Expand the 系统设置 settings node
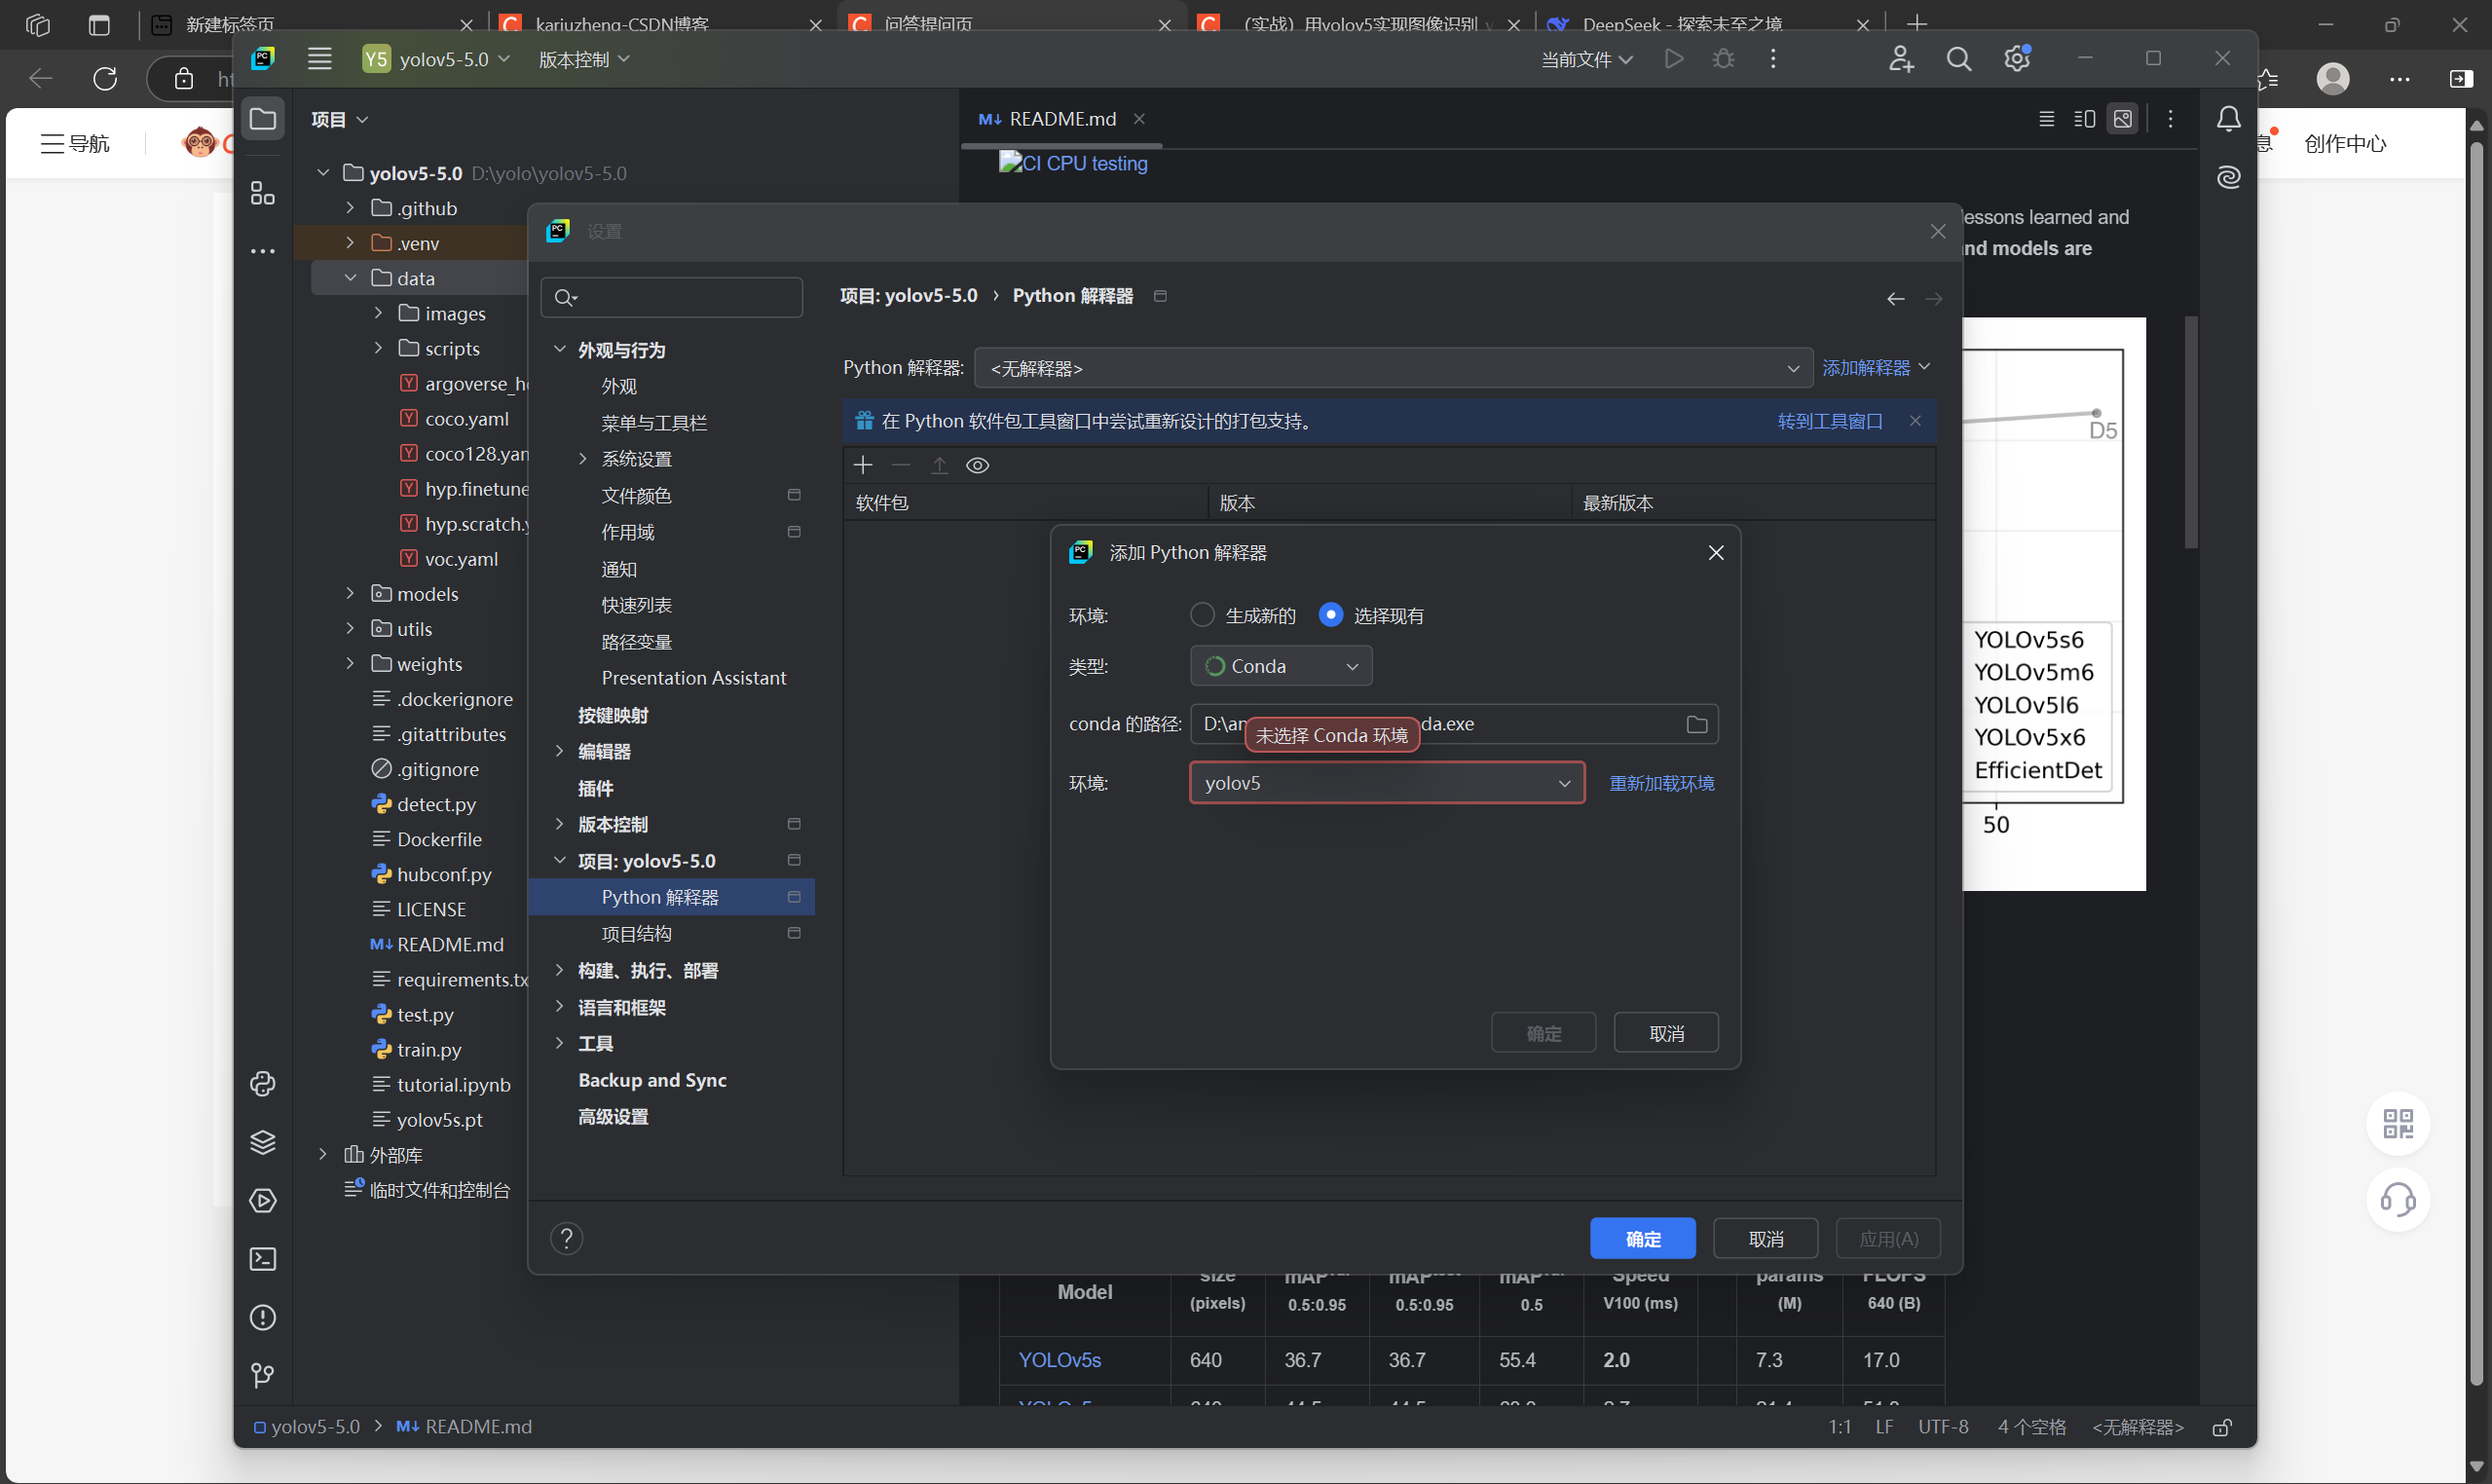 pyautogui.click(x=583, y=459)
